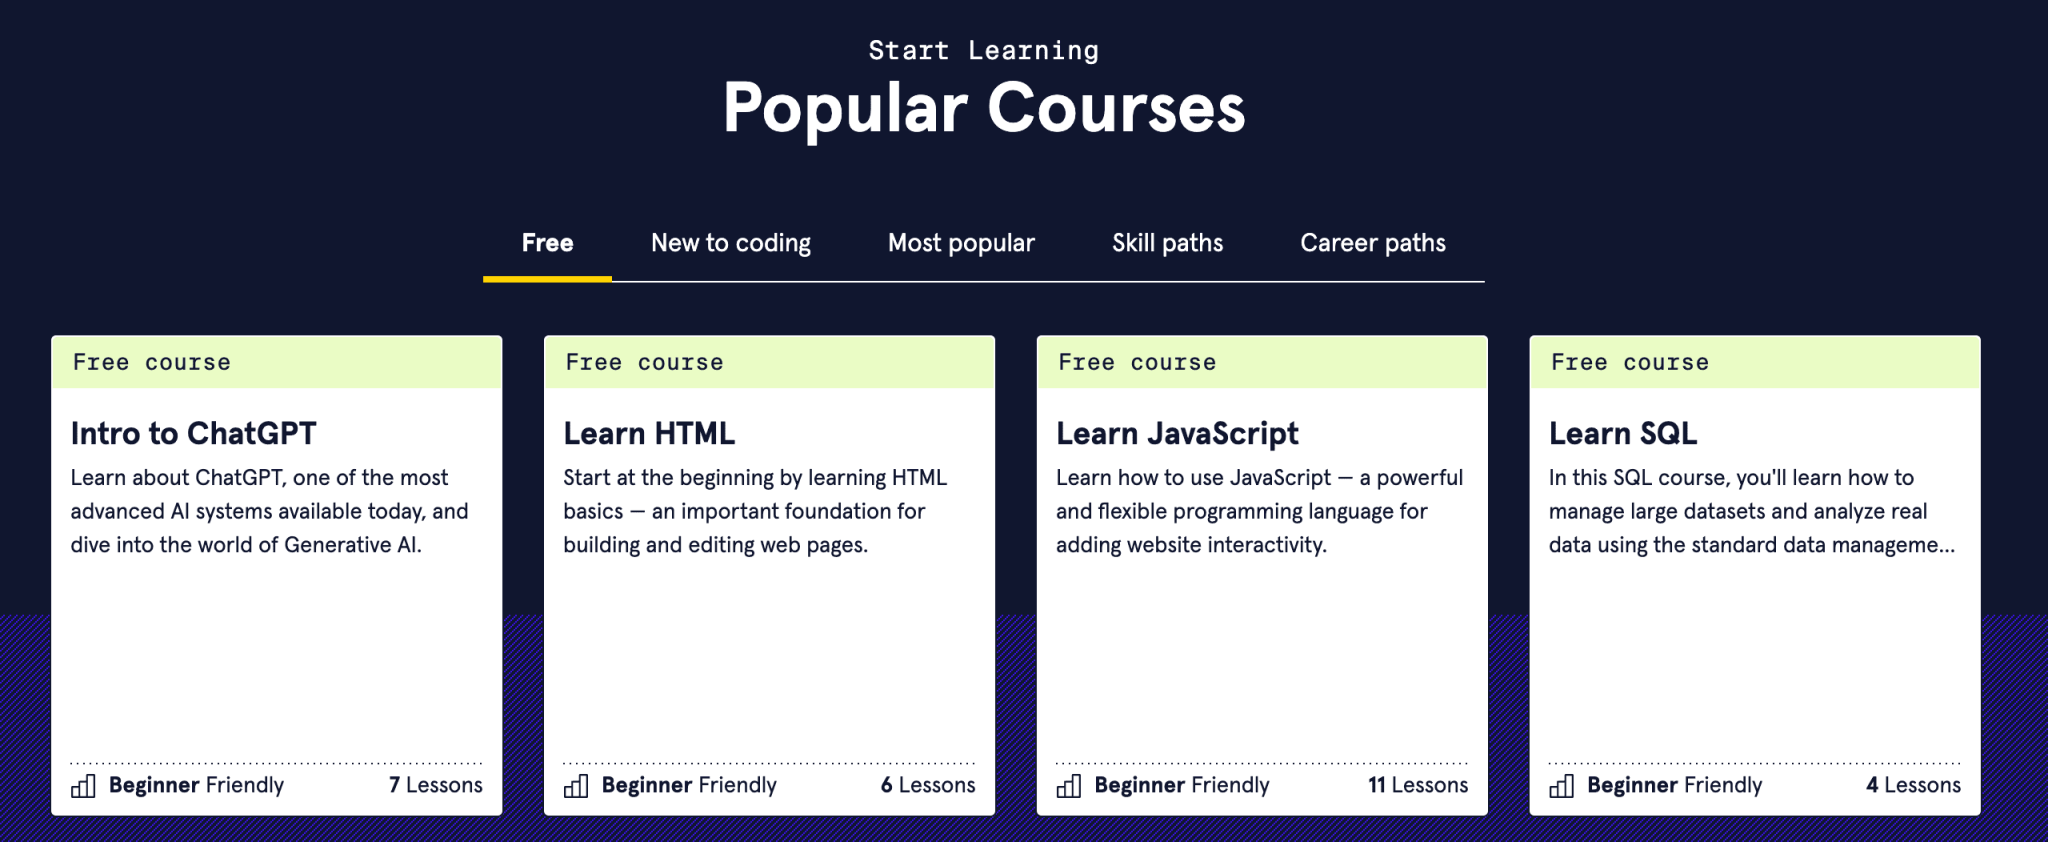
Task: Open the Learn JavaScript course title
Action: click(1177, 433)
